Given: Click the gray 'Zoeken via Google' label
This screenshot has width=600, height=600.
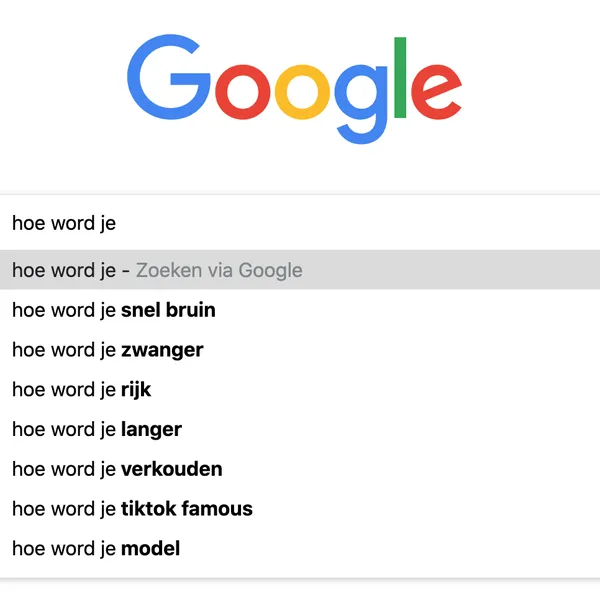Looking at the screenshot, I should [219, 270].
